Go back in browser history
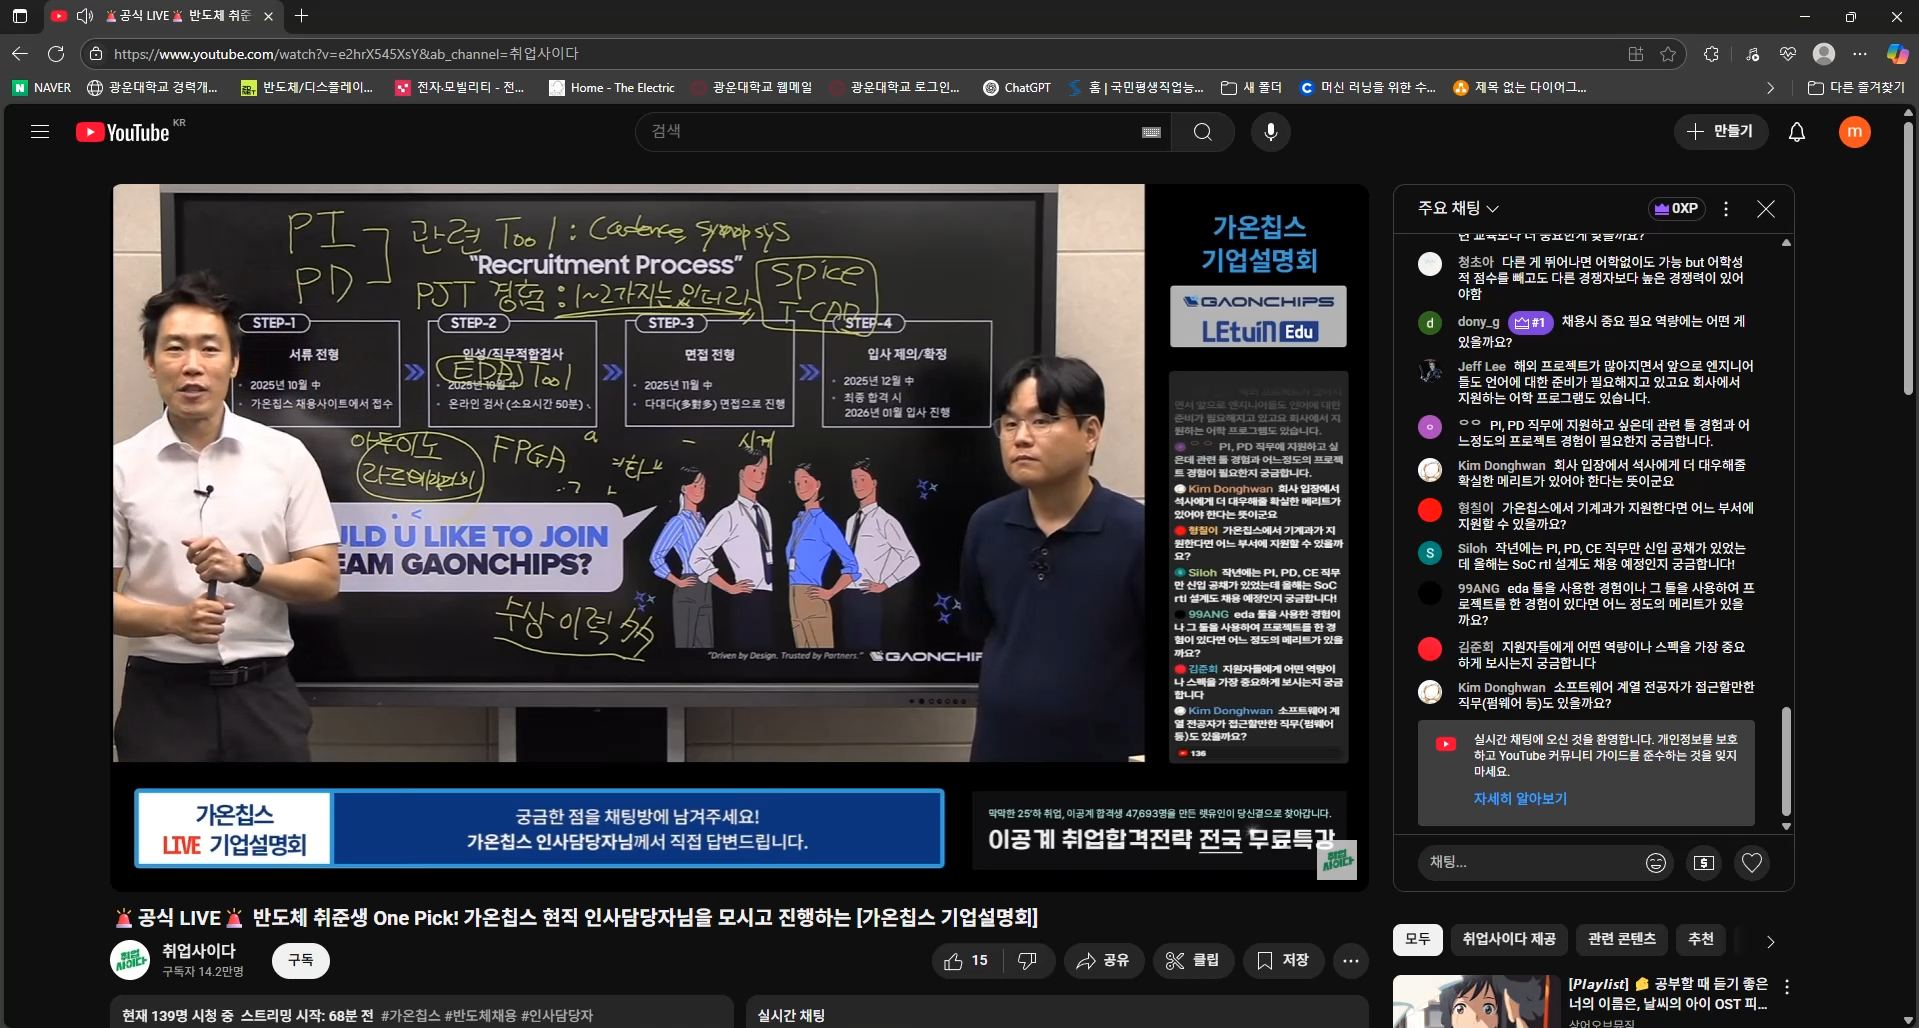The width and height of the screenshot is (1919, 1028). pos(20,54)
